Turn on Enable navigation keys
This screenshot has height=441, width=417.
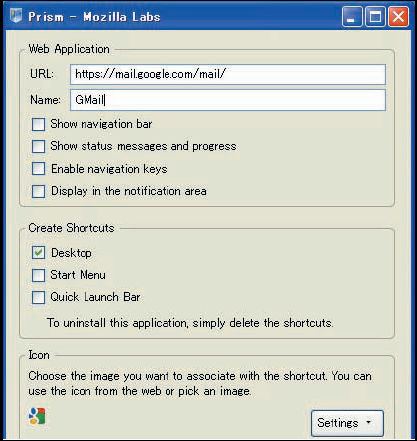pos(38,169)
